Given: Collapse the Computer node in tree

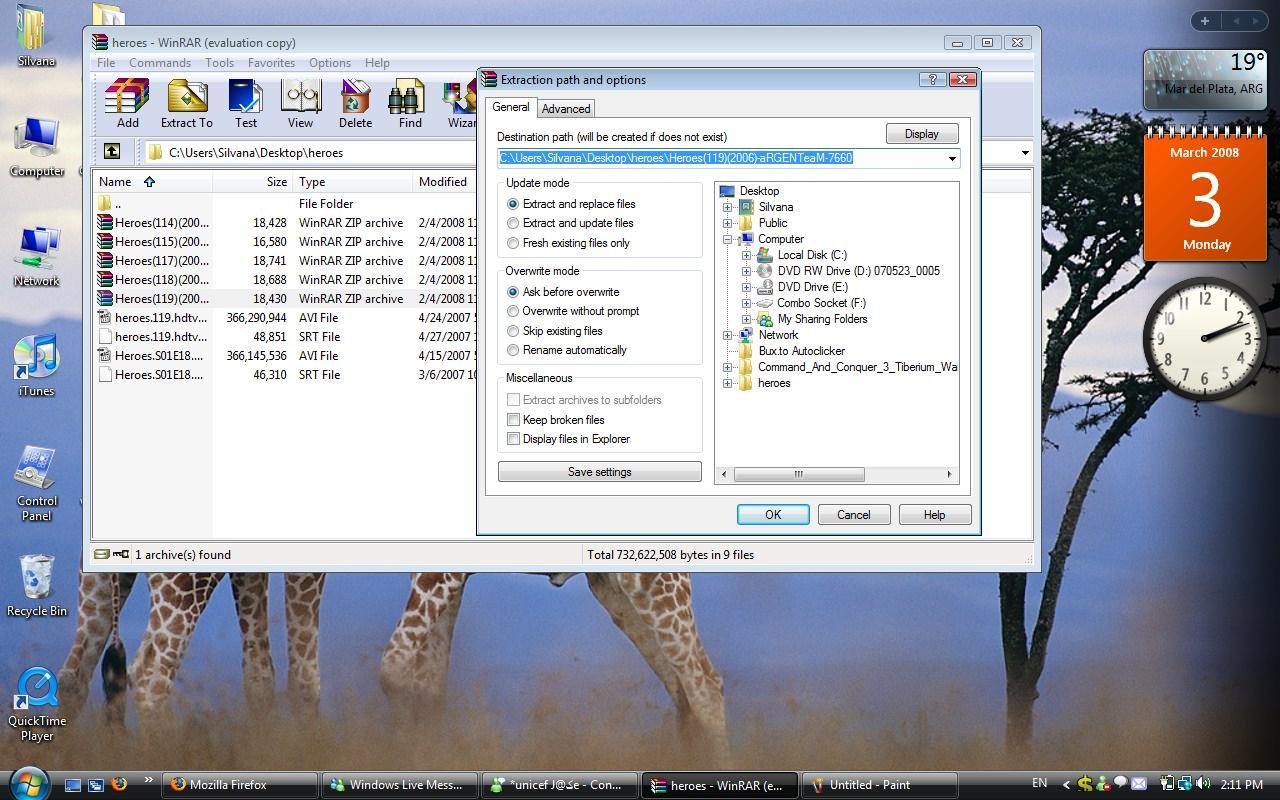Looking at the screenshot, I should pyautogui.click(x=728, y=239).
